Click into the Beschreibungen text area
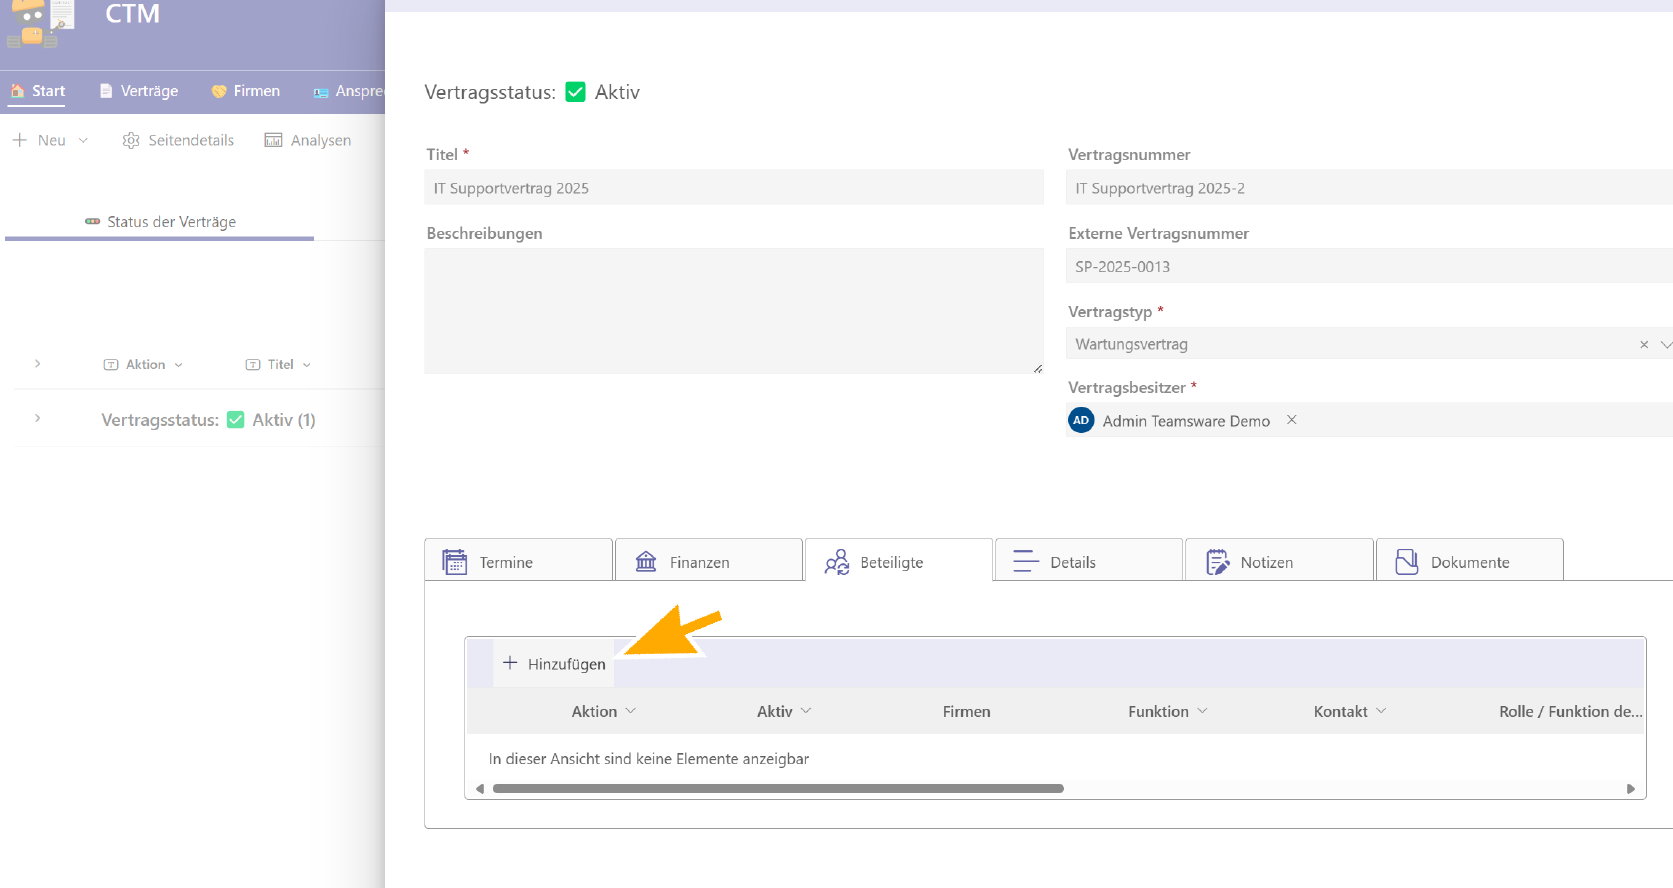This screenshot has height=888, width=1673. click(x=733, y=310)
